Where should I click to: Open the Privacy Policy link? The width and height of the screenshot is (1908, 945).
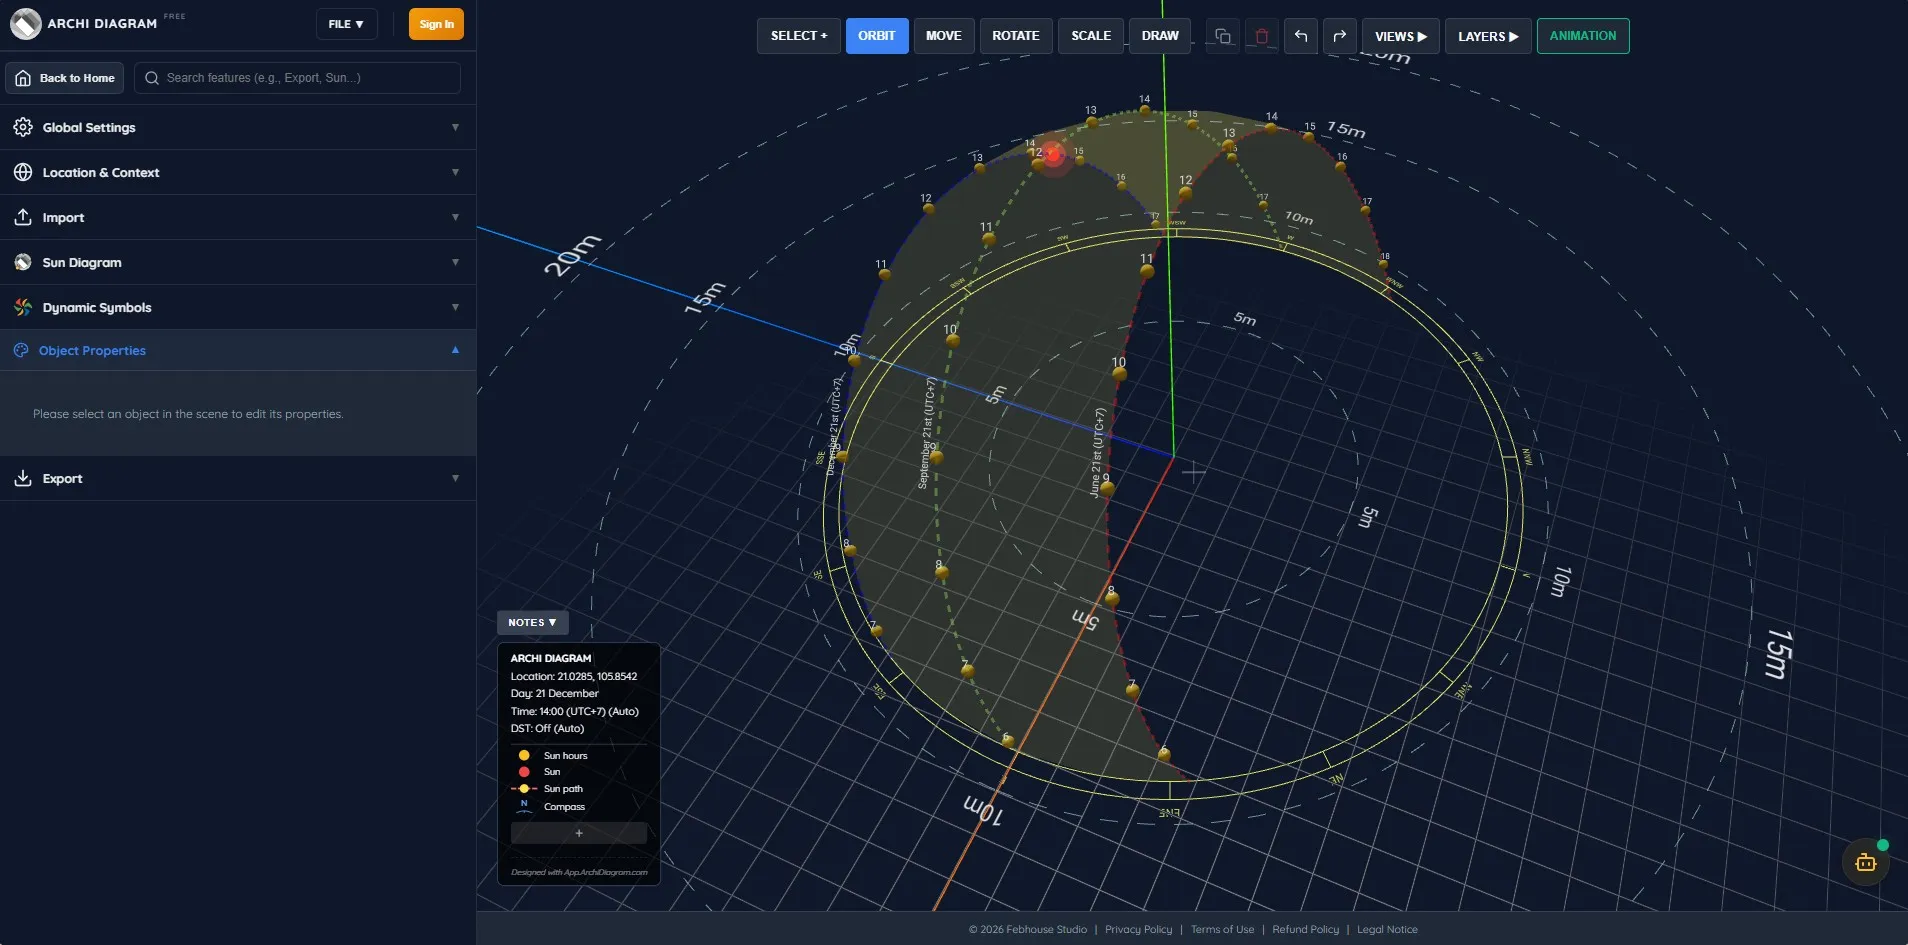coord(1138,929)
